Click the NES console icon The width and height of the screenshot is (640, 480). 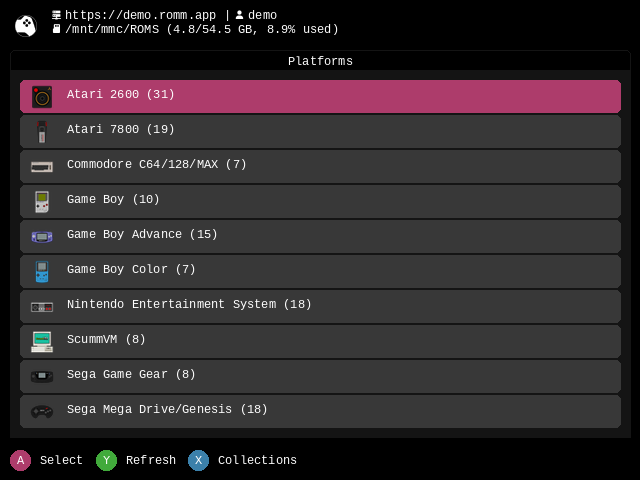click(x=42, y=307)
